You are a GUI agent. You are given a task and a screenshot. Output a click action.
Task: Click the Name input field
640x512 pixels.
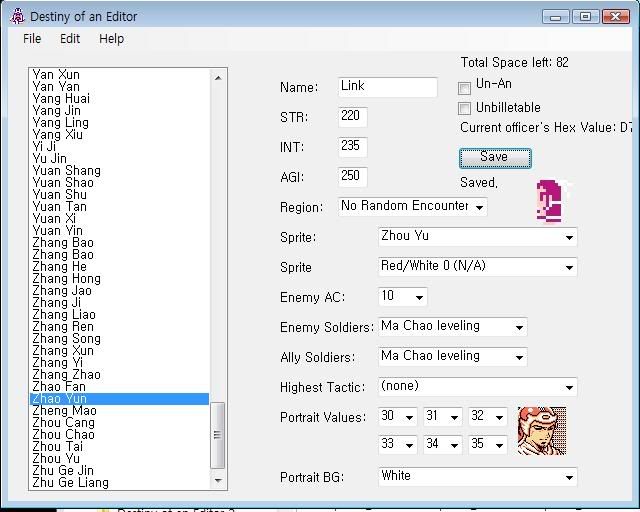pos(387,87)
